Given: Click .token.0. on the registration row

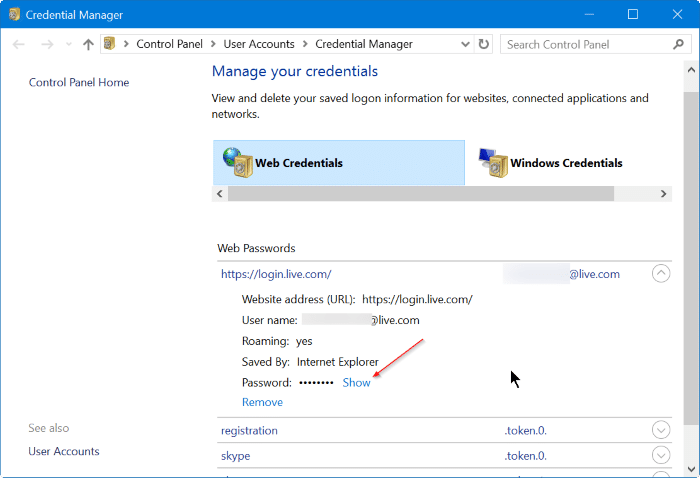Looking at the screenshot, I should click(x=526, y=431).
